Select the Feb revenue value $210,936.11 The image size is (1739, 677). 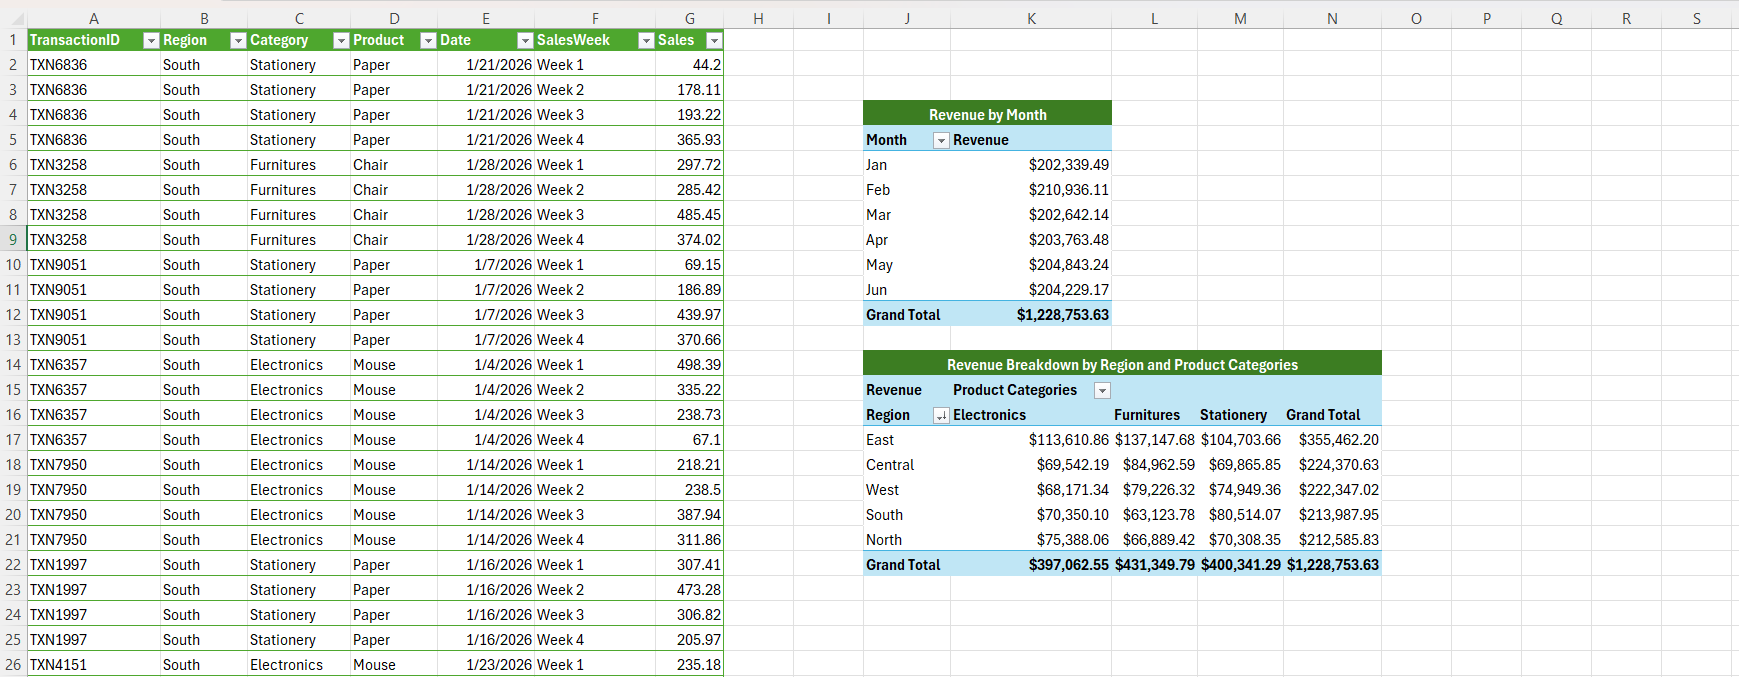pos(1031,189)
